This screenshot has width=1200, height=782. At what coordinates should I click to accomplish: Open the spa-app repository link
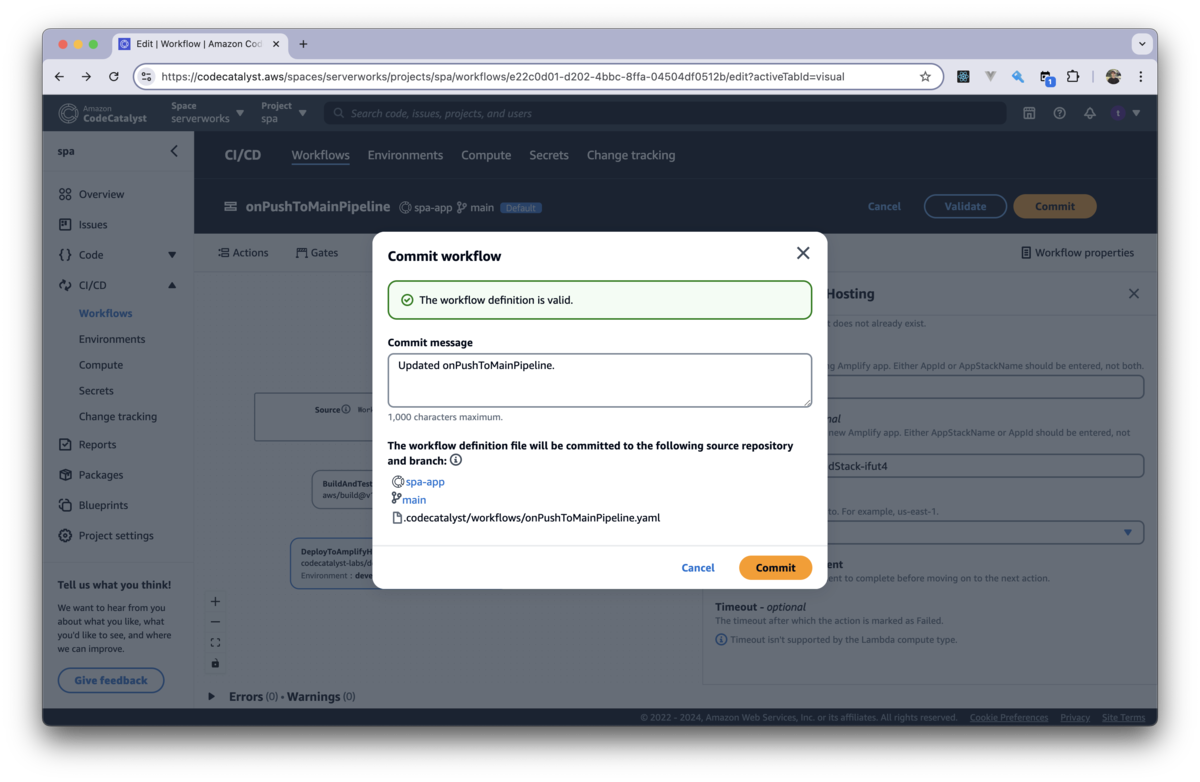click(425, 481)
